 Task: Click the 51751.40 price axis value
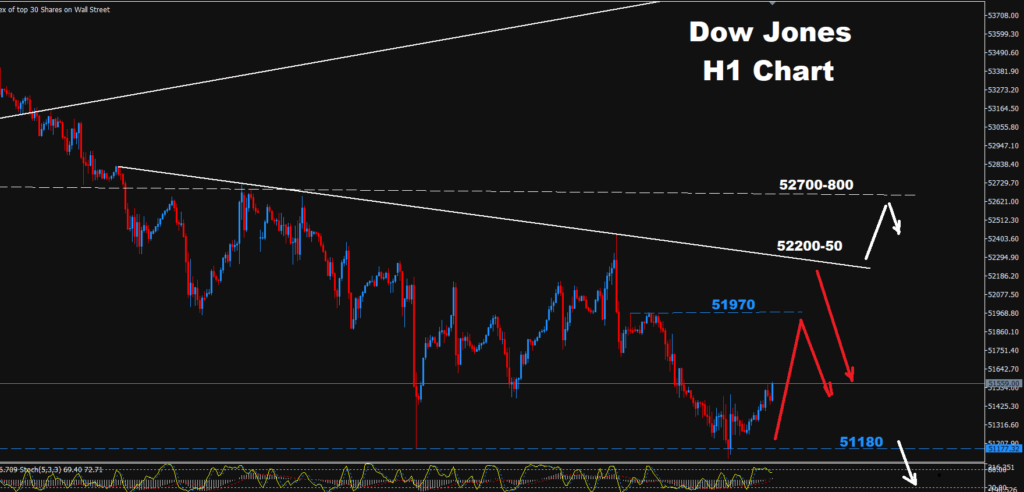(1004, 350)
